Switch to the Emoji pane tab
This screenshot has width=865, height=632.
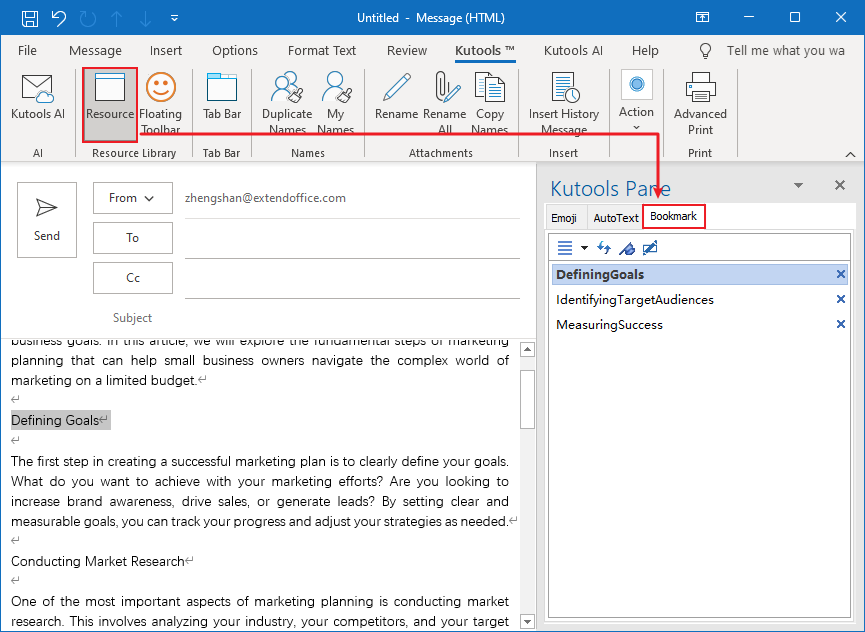click(x=564, y=218)
